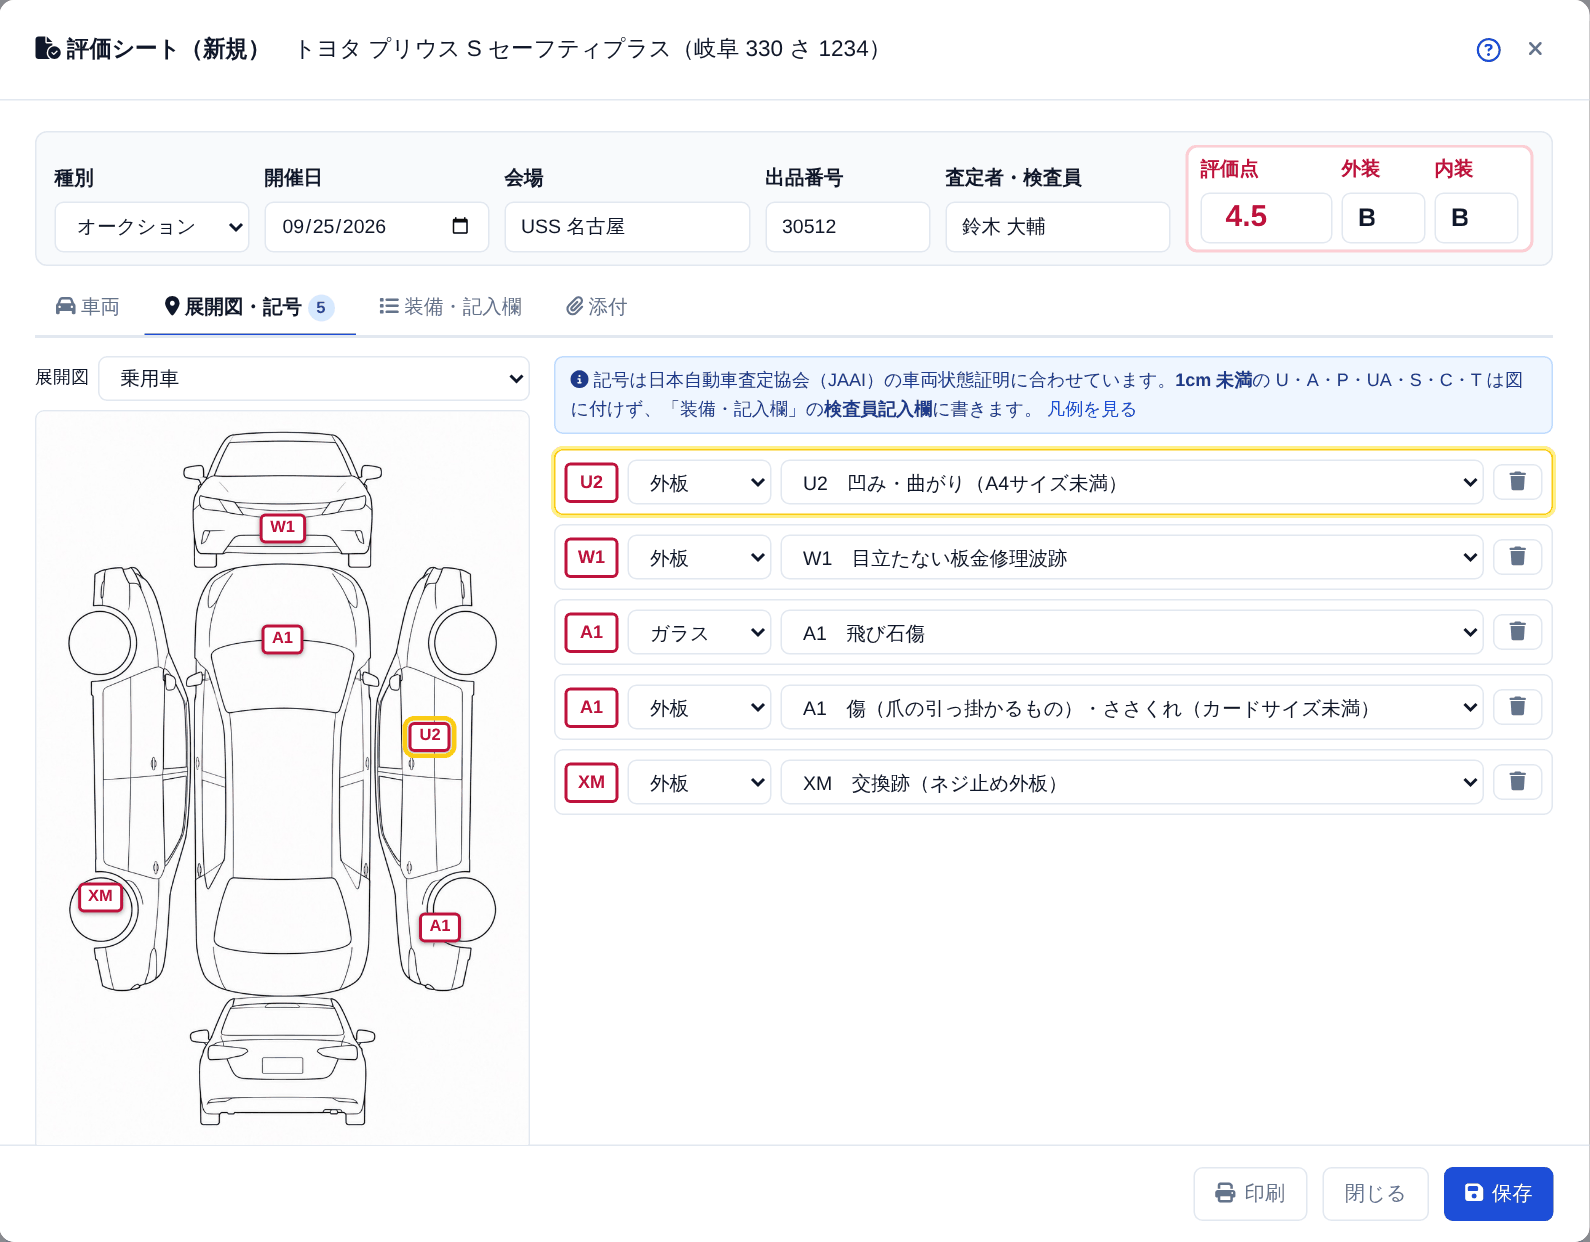Edit the 内装 grade B field
This screenshot has width=1590, height=1242.
tap(1476, 217)
